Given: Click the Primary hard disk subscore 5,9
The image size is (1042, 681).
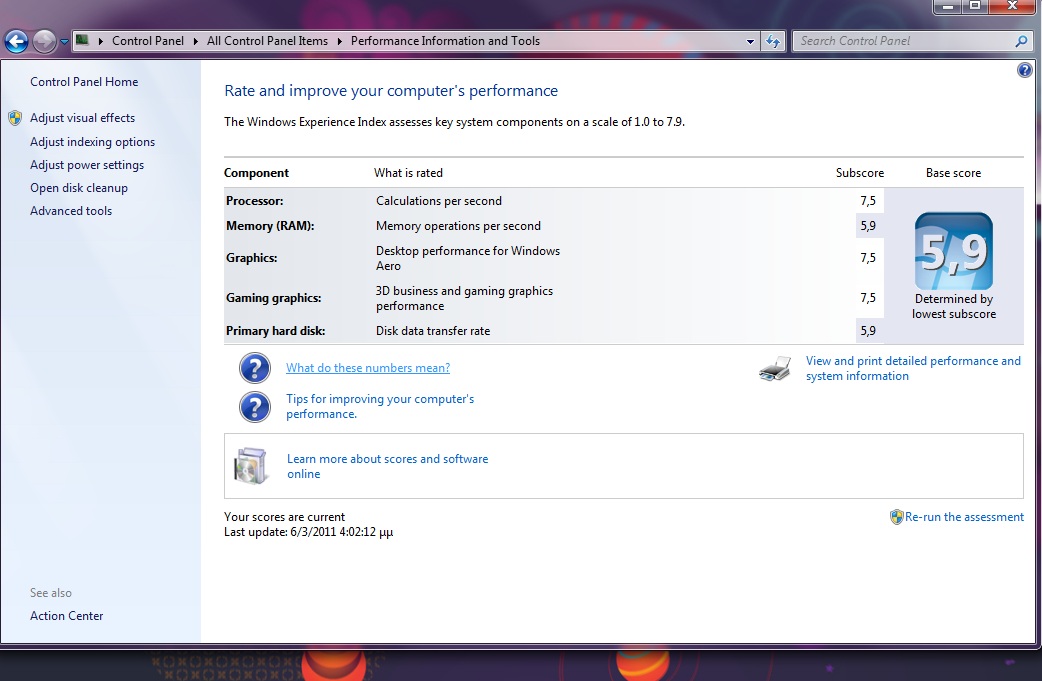Looking at the screenshot, I should [868, 331].
